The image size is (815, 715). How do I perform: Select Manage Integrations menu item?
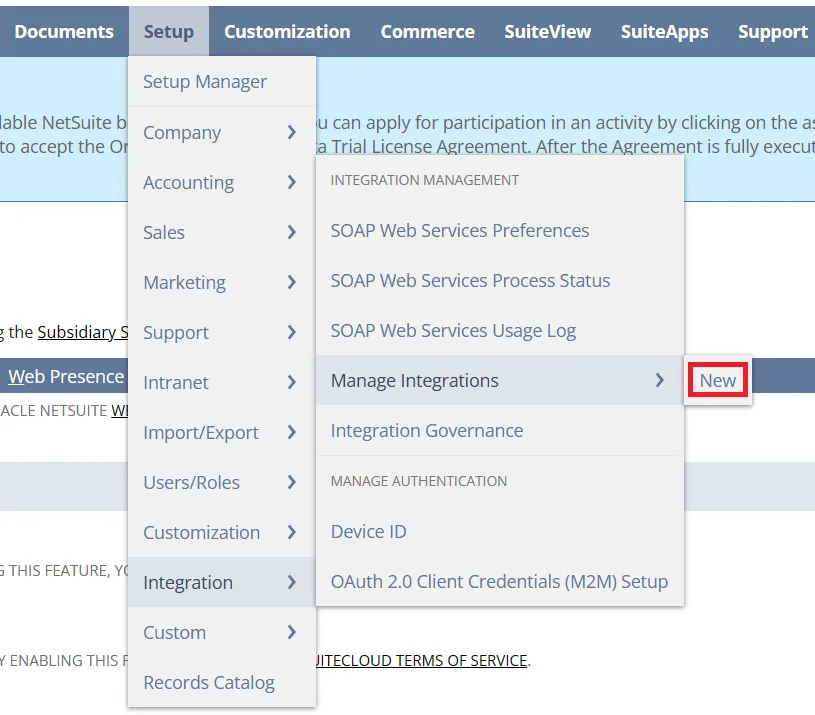click(x=499, y=380)
